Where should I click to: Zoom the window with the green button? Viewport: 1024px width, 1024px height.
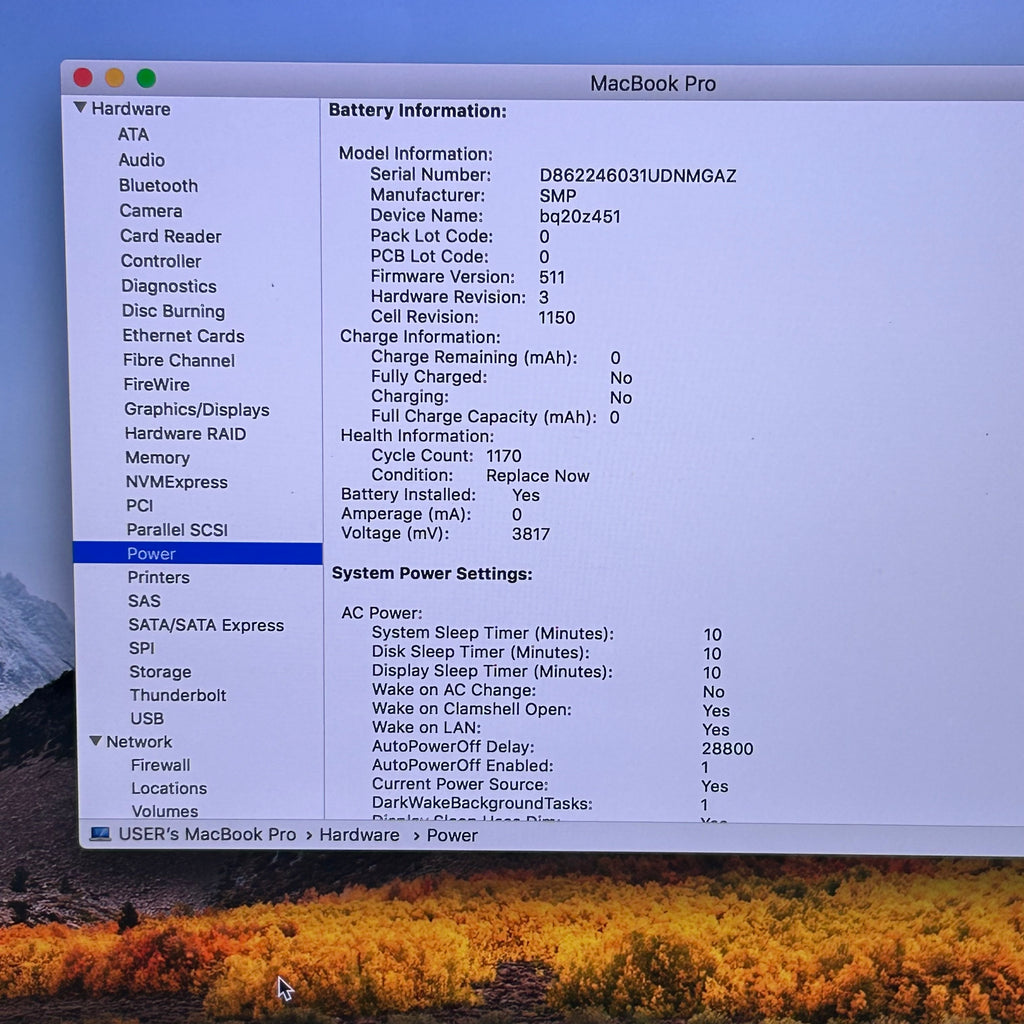(x=146, y=78)
